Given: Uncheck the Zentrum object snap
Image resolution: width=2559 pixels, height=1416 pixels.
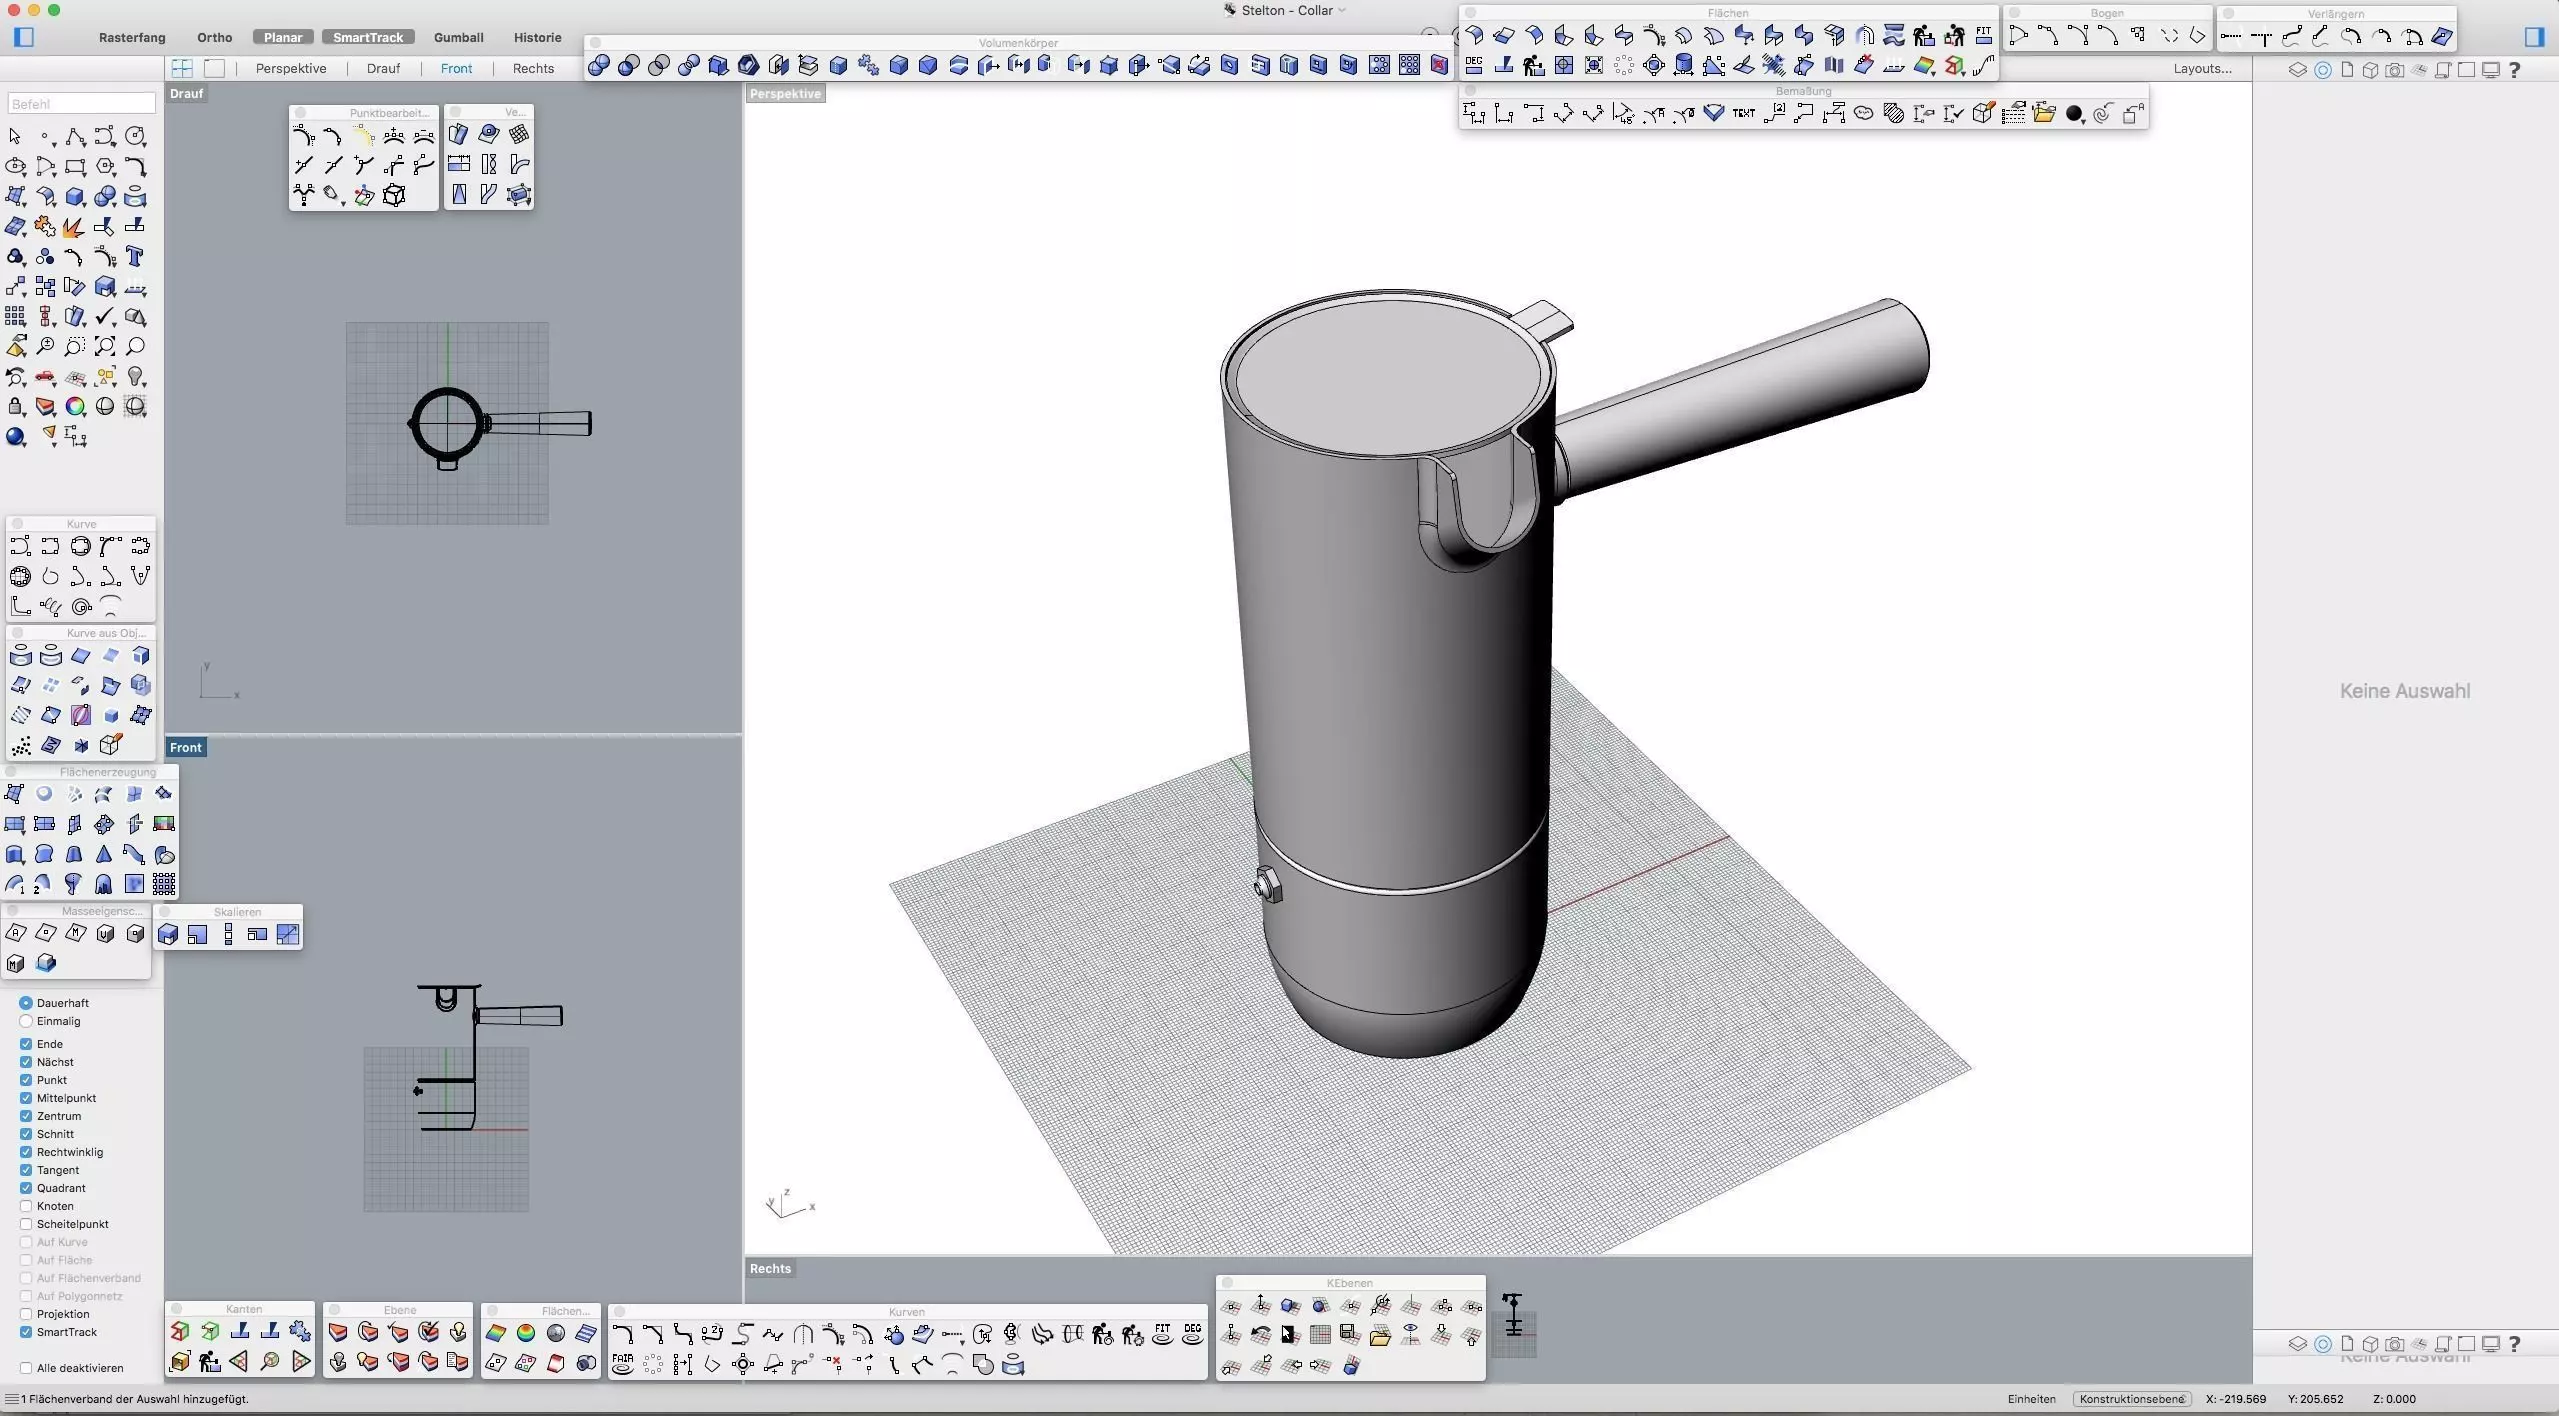Looking at the screenshot, I should click(x=26, y=1116).
